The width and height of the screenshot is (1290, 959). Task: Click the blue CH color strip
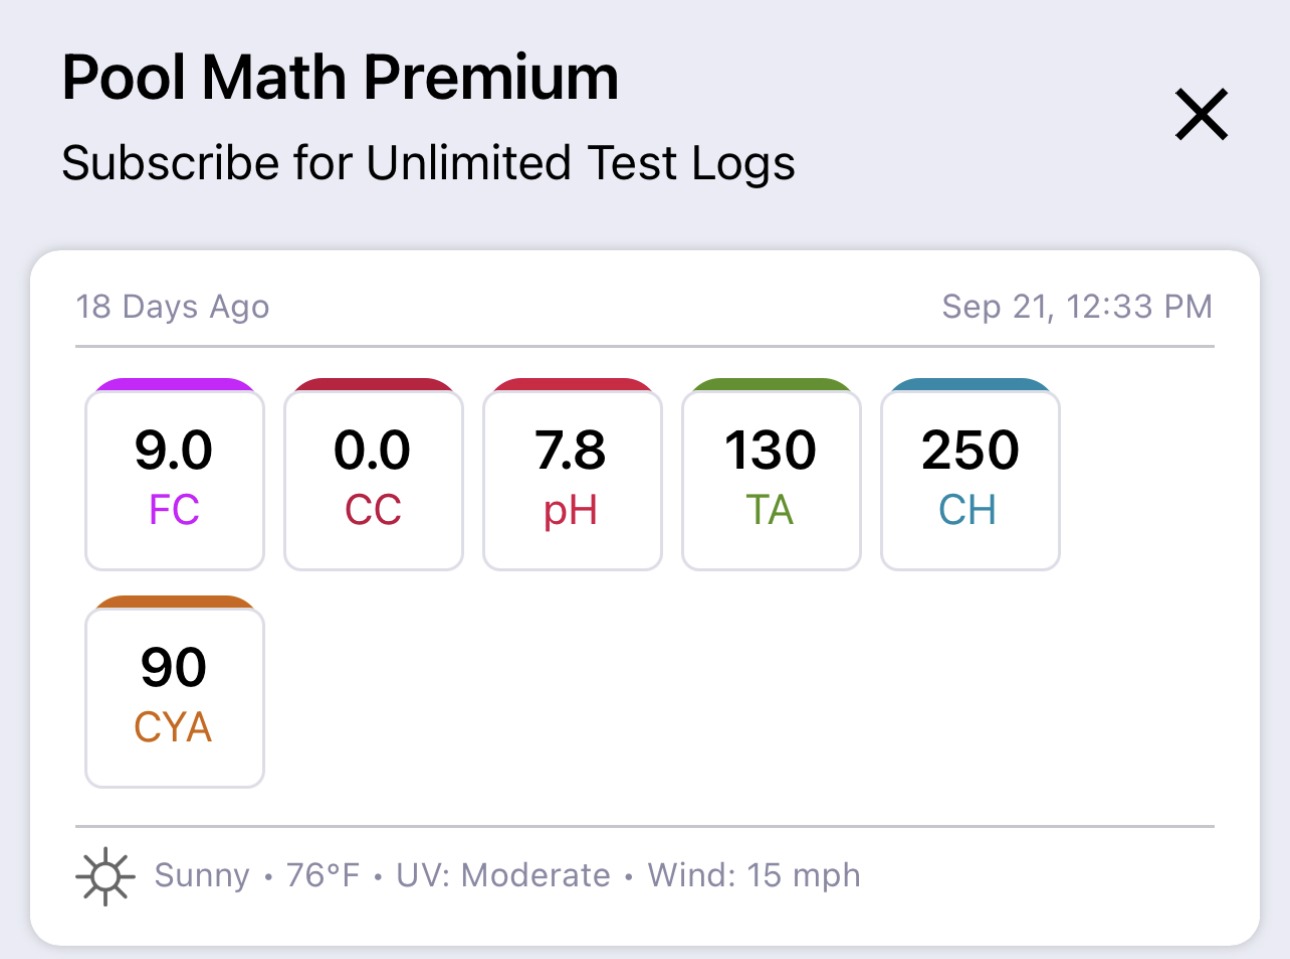[970, 384]
